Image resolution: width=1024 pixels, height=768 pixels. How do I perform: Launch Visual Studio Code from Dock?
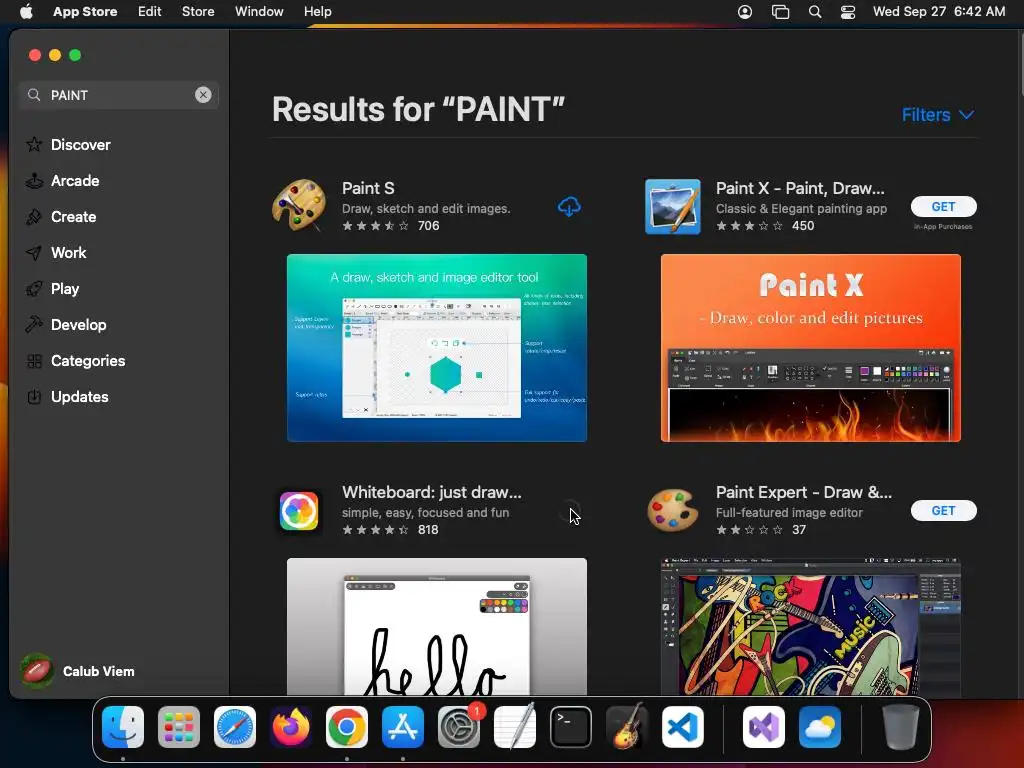tap(683, 727)
